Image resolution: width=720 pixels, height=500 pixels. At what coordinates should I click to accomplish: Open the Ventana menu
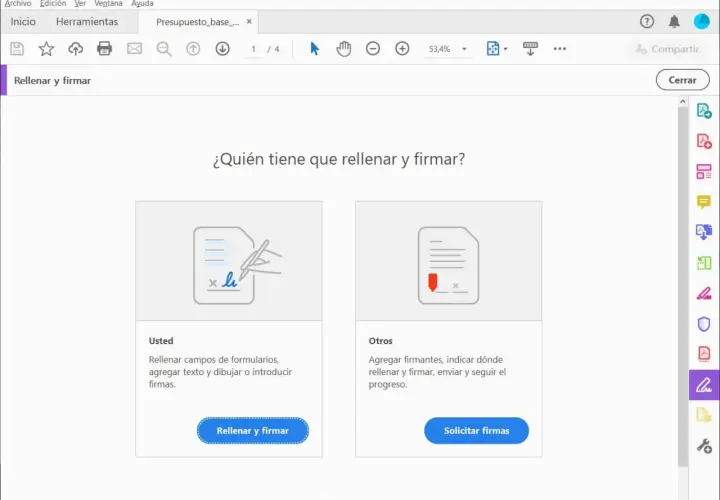click(108, 3)
